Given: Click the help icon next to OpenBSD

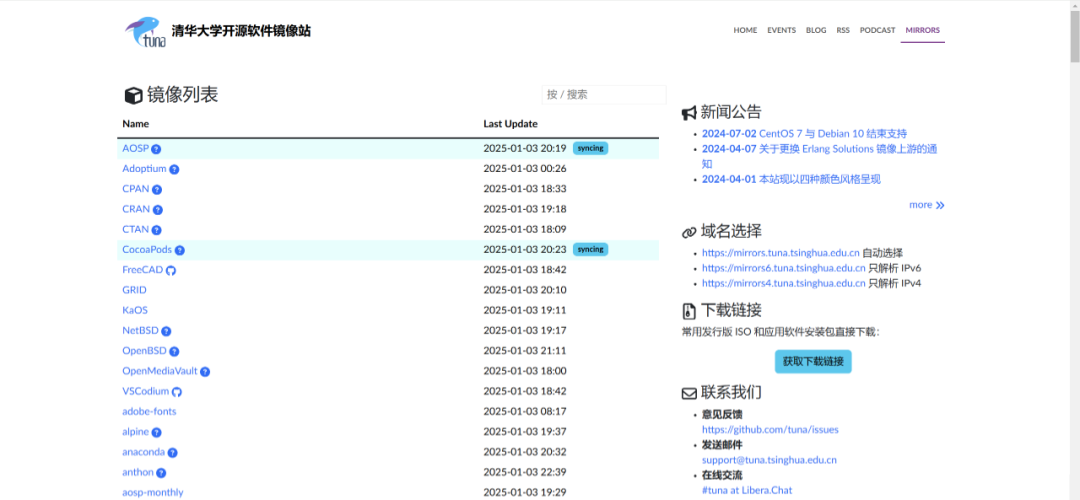Looking at the screenshot, I should [x=174, y=352].
